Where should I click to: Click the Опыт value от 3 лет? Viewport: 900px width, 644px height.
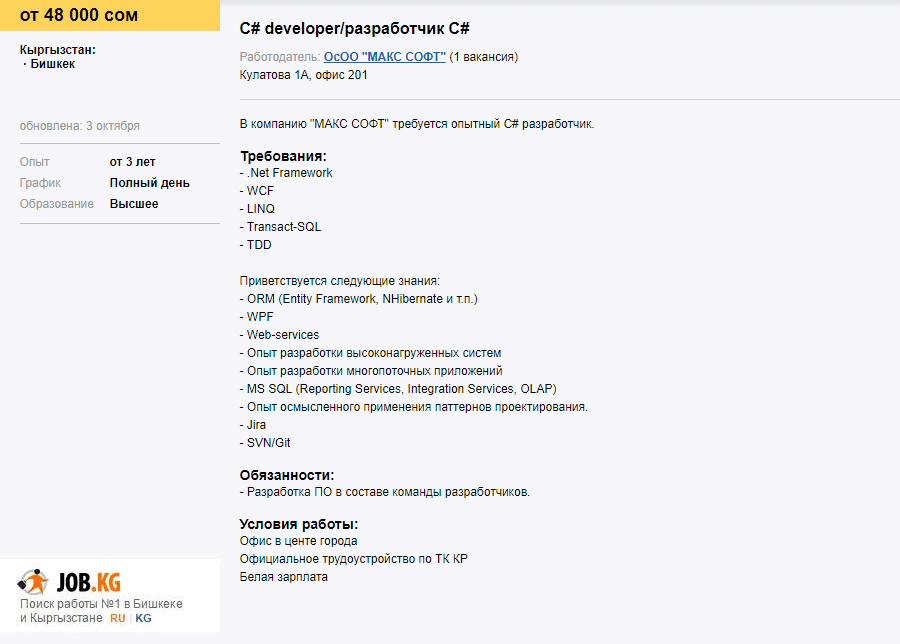pyautogui.click(x=133, y=162)
